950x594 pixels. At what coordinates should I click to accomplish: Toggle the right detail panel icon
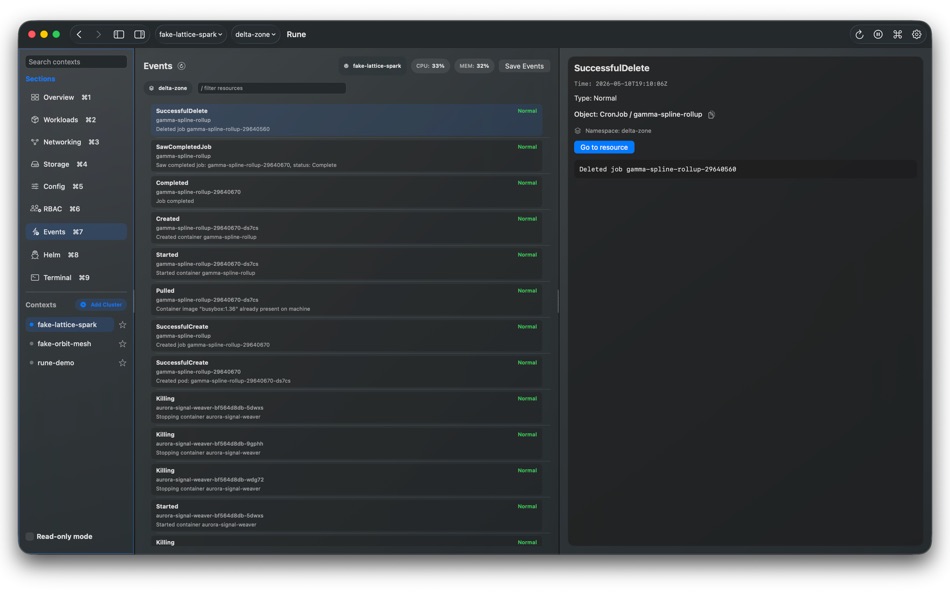point(139,35)
